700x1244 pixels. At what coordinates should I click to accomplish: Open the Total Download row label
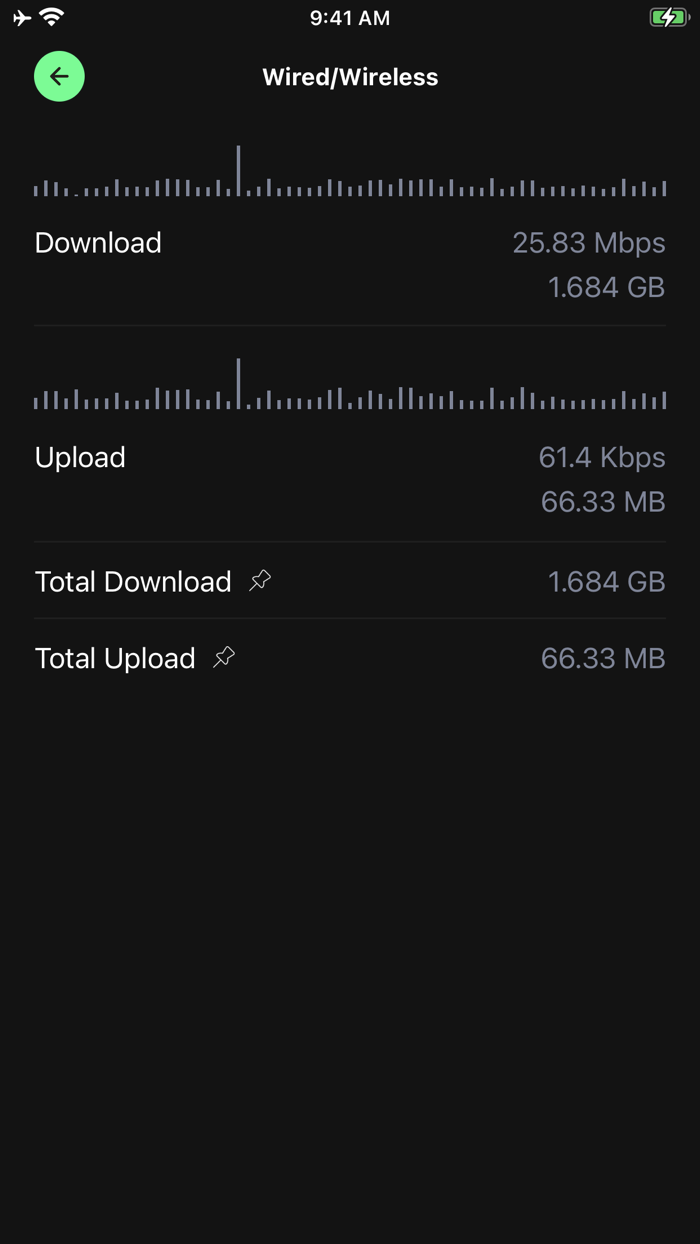click(133, 581)
